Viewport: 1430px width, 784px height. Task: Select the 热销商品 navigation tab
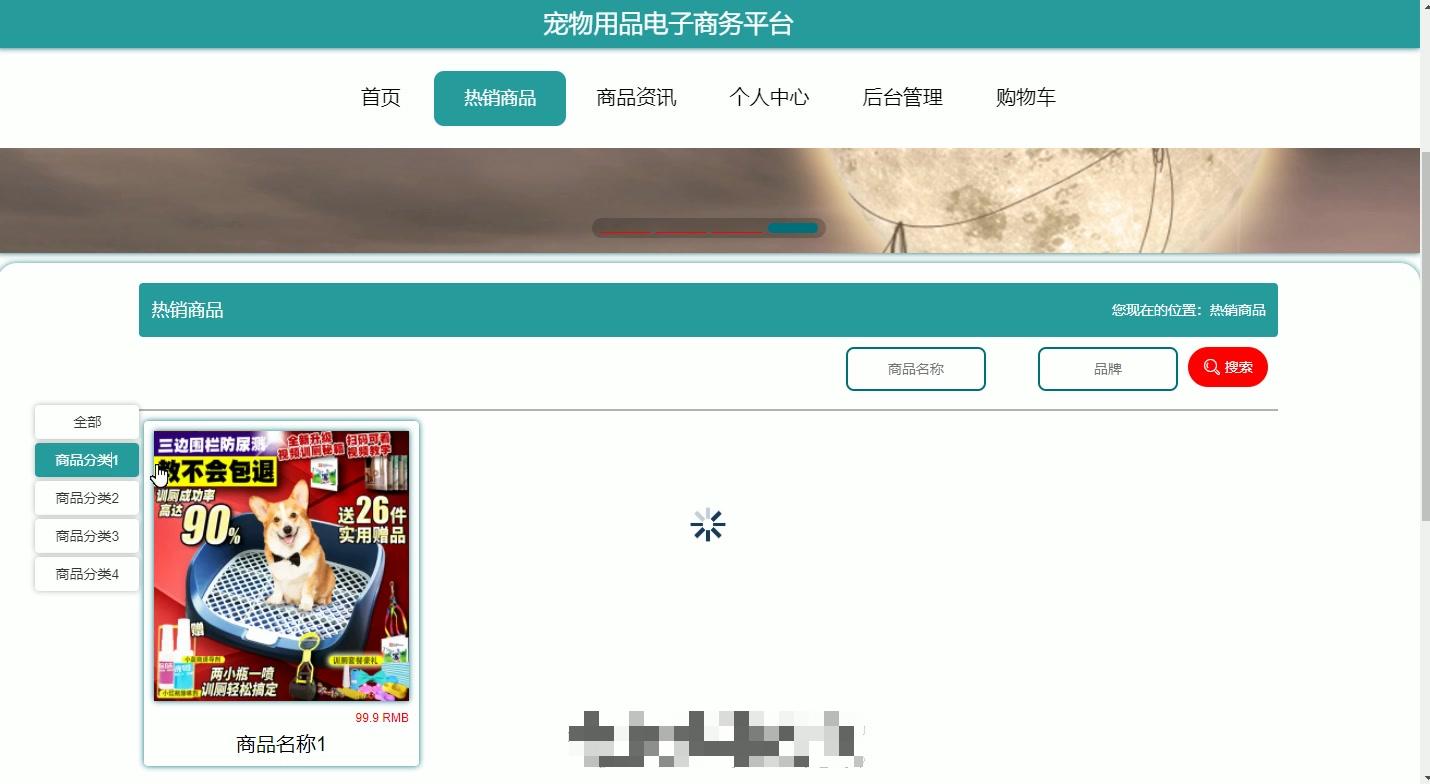(x=500, y=98)
